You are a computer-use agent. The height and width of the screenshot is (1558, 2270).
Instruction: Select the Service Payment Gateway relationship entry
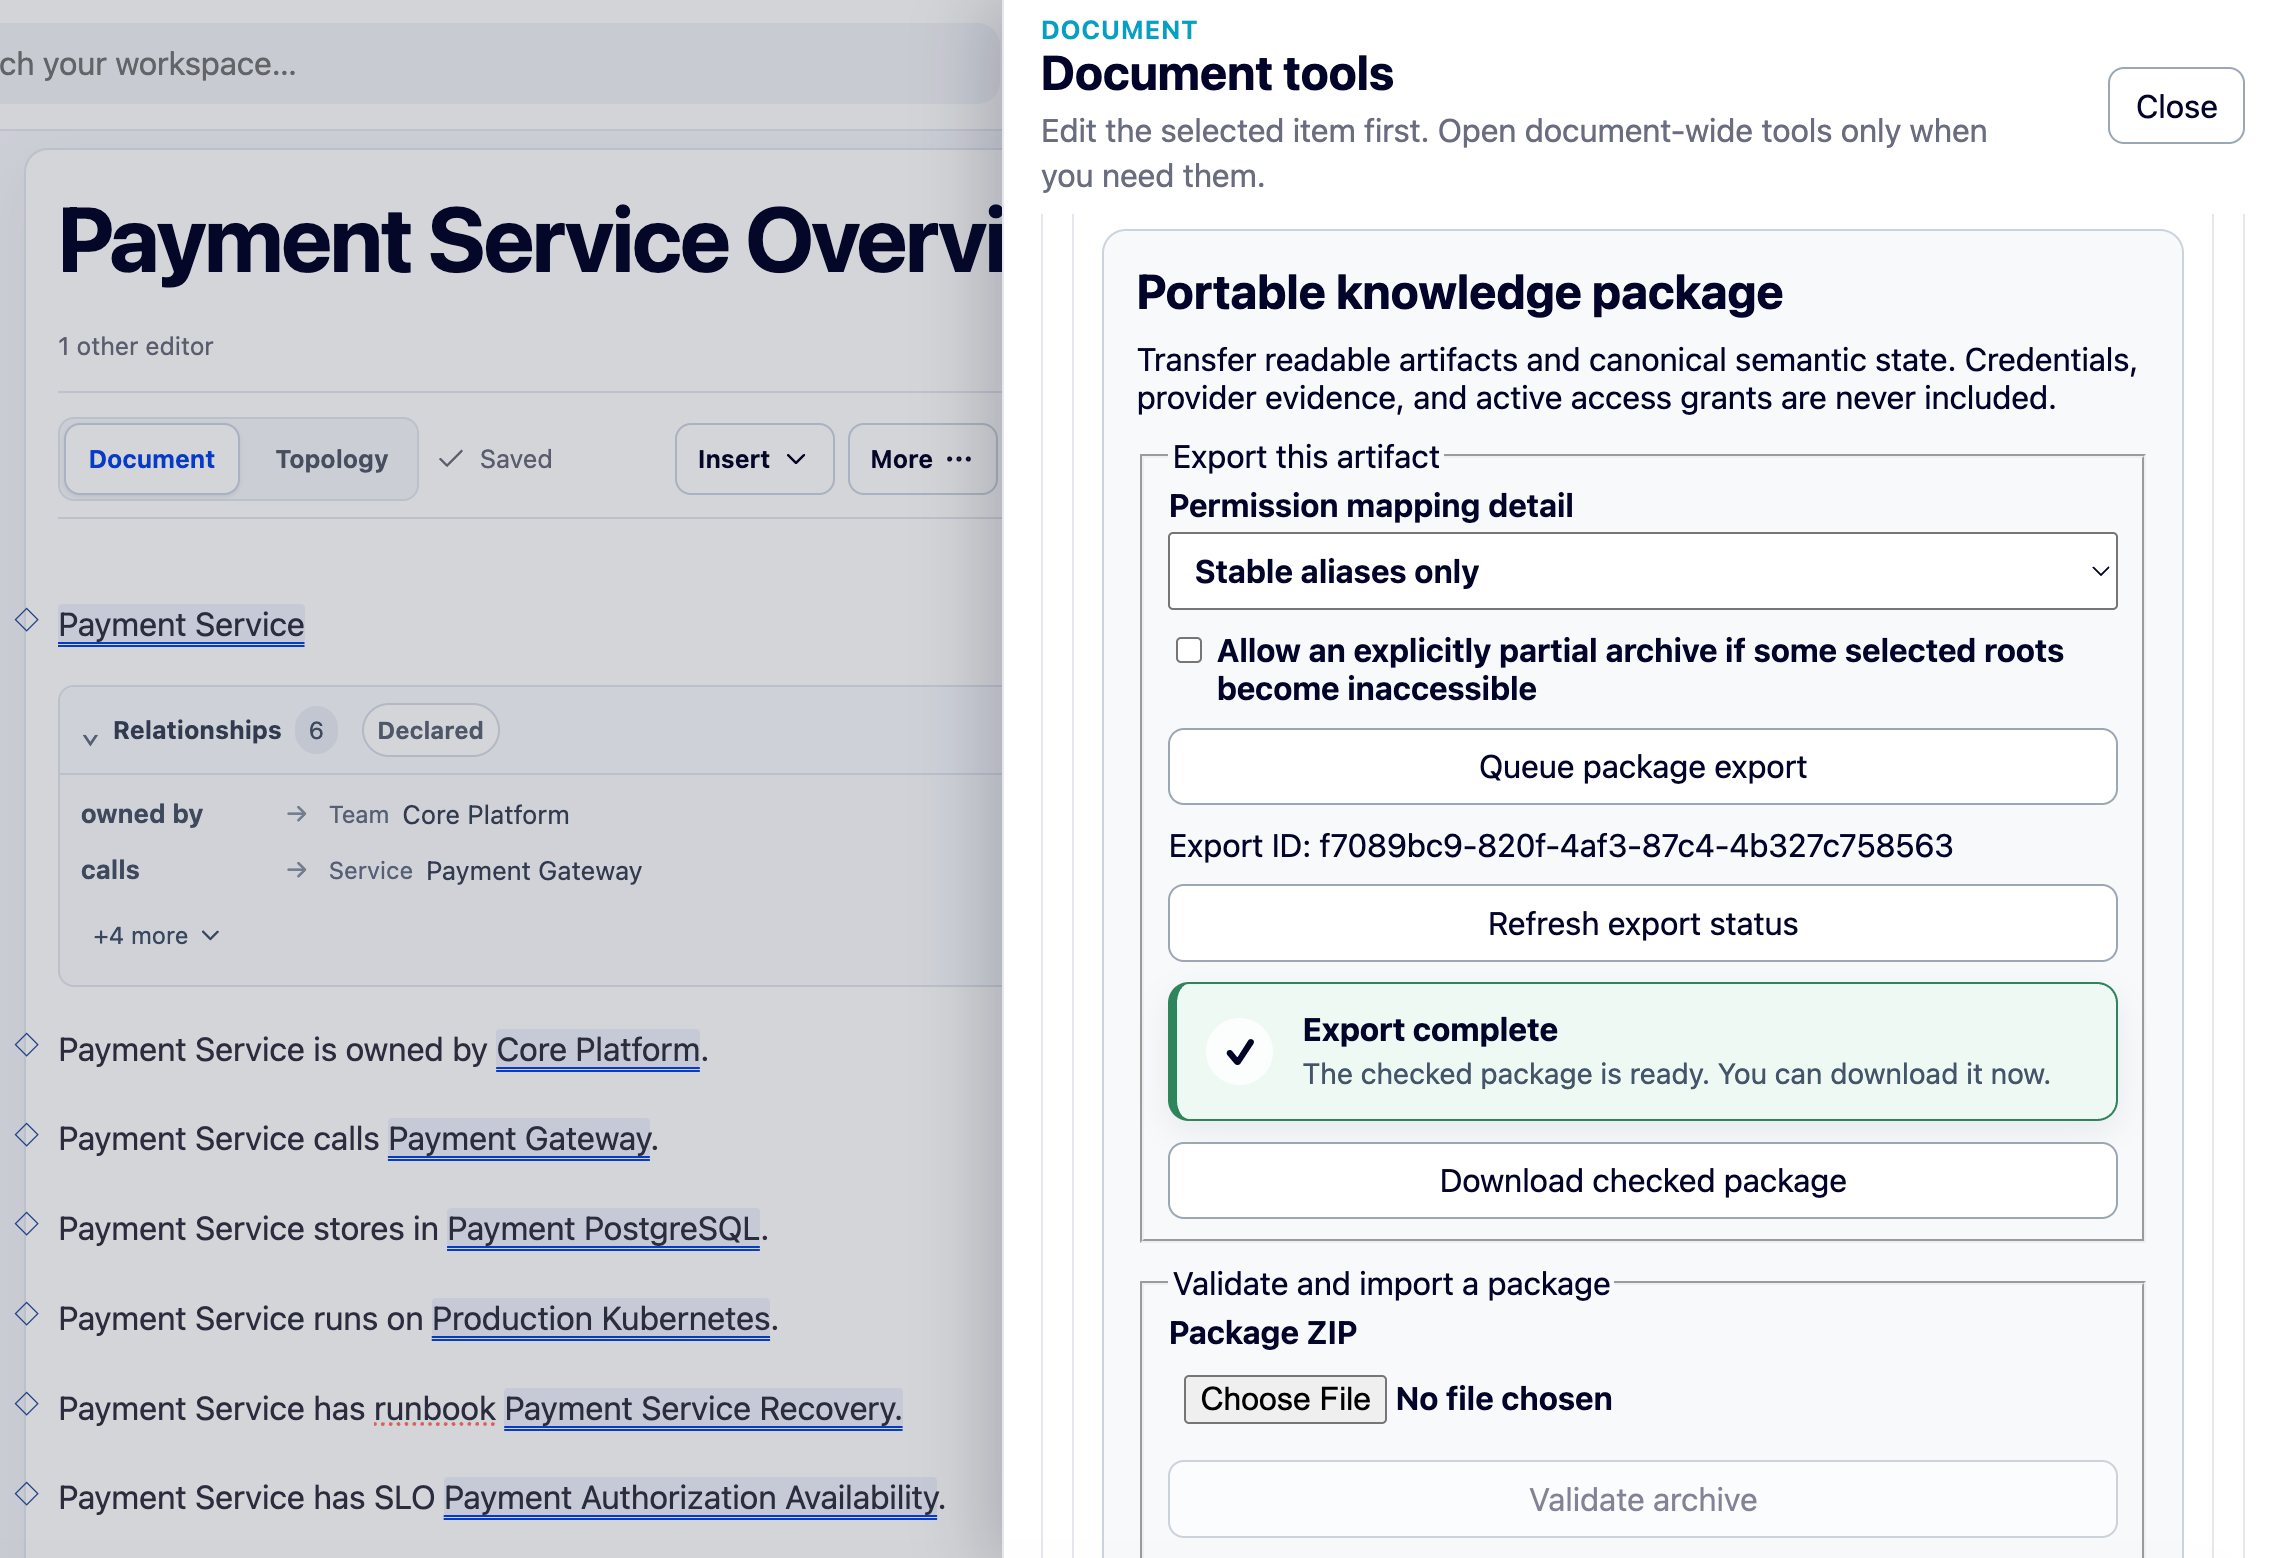[x=485, y=870]
